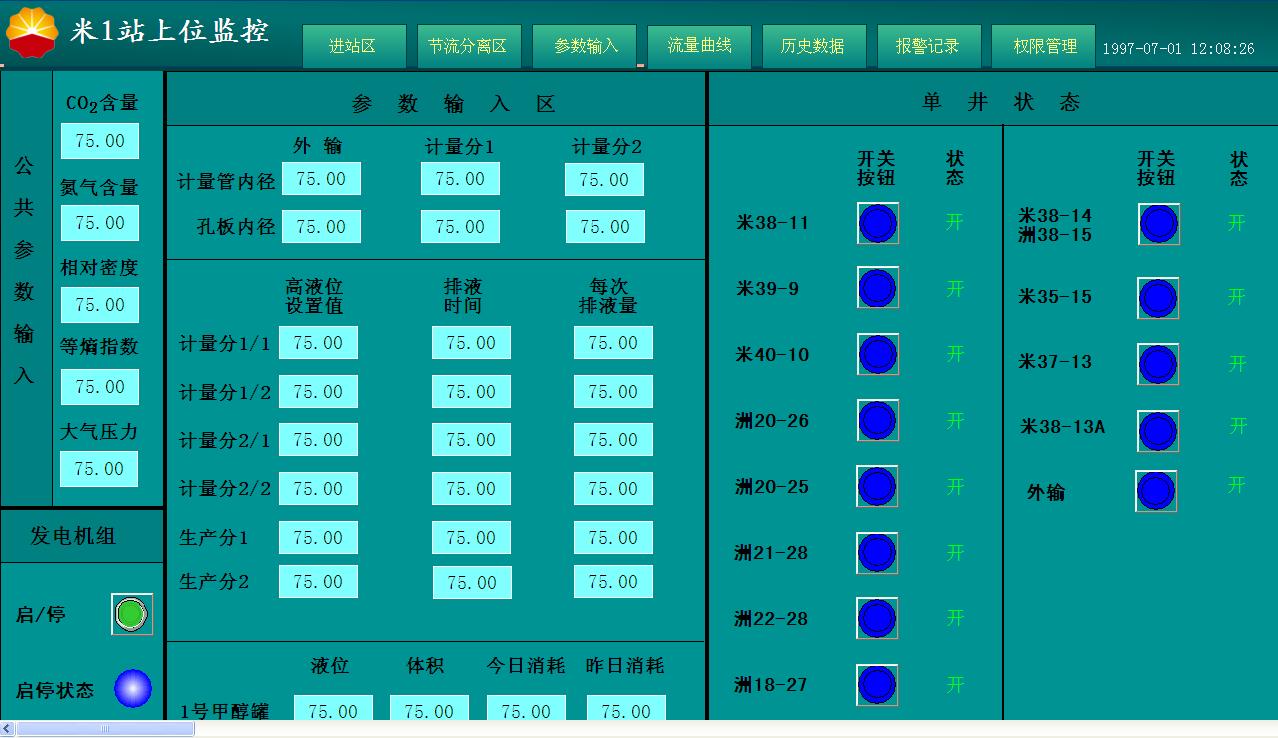Open the 报警记录 page
1278x738 pixels.
click(927, 46)
